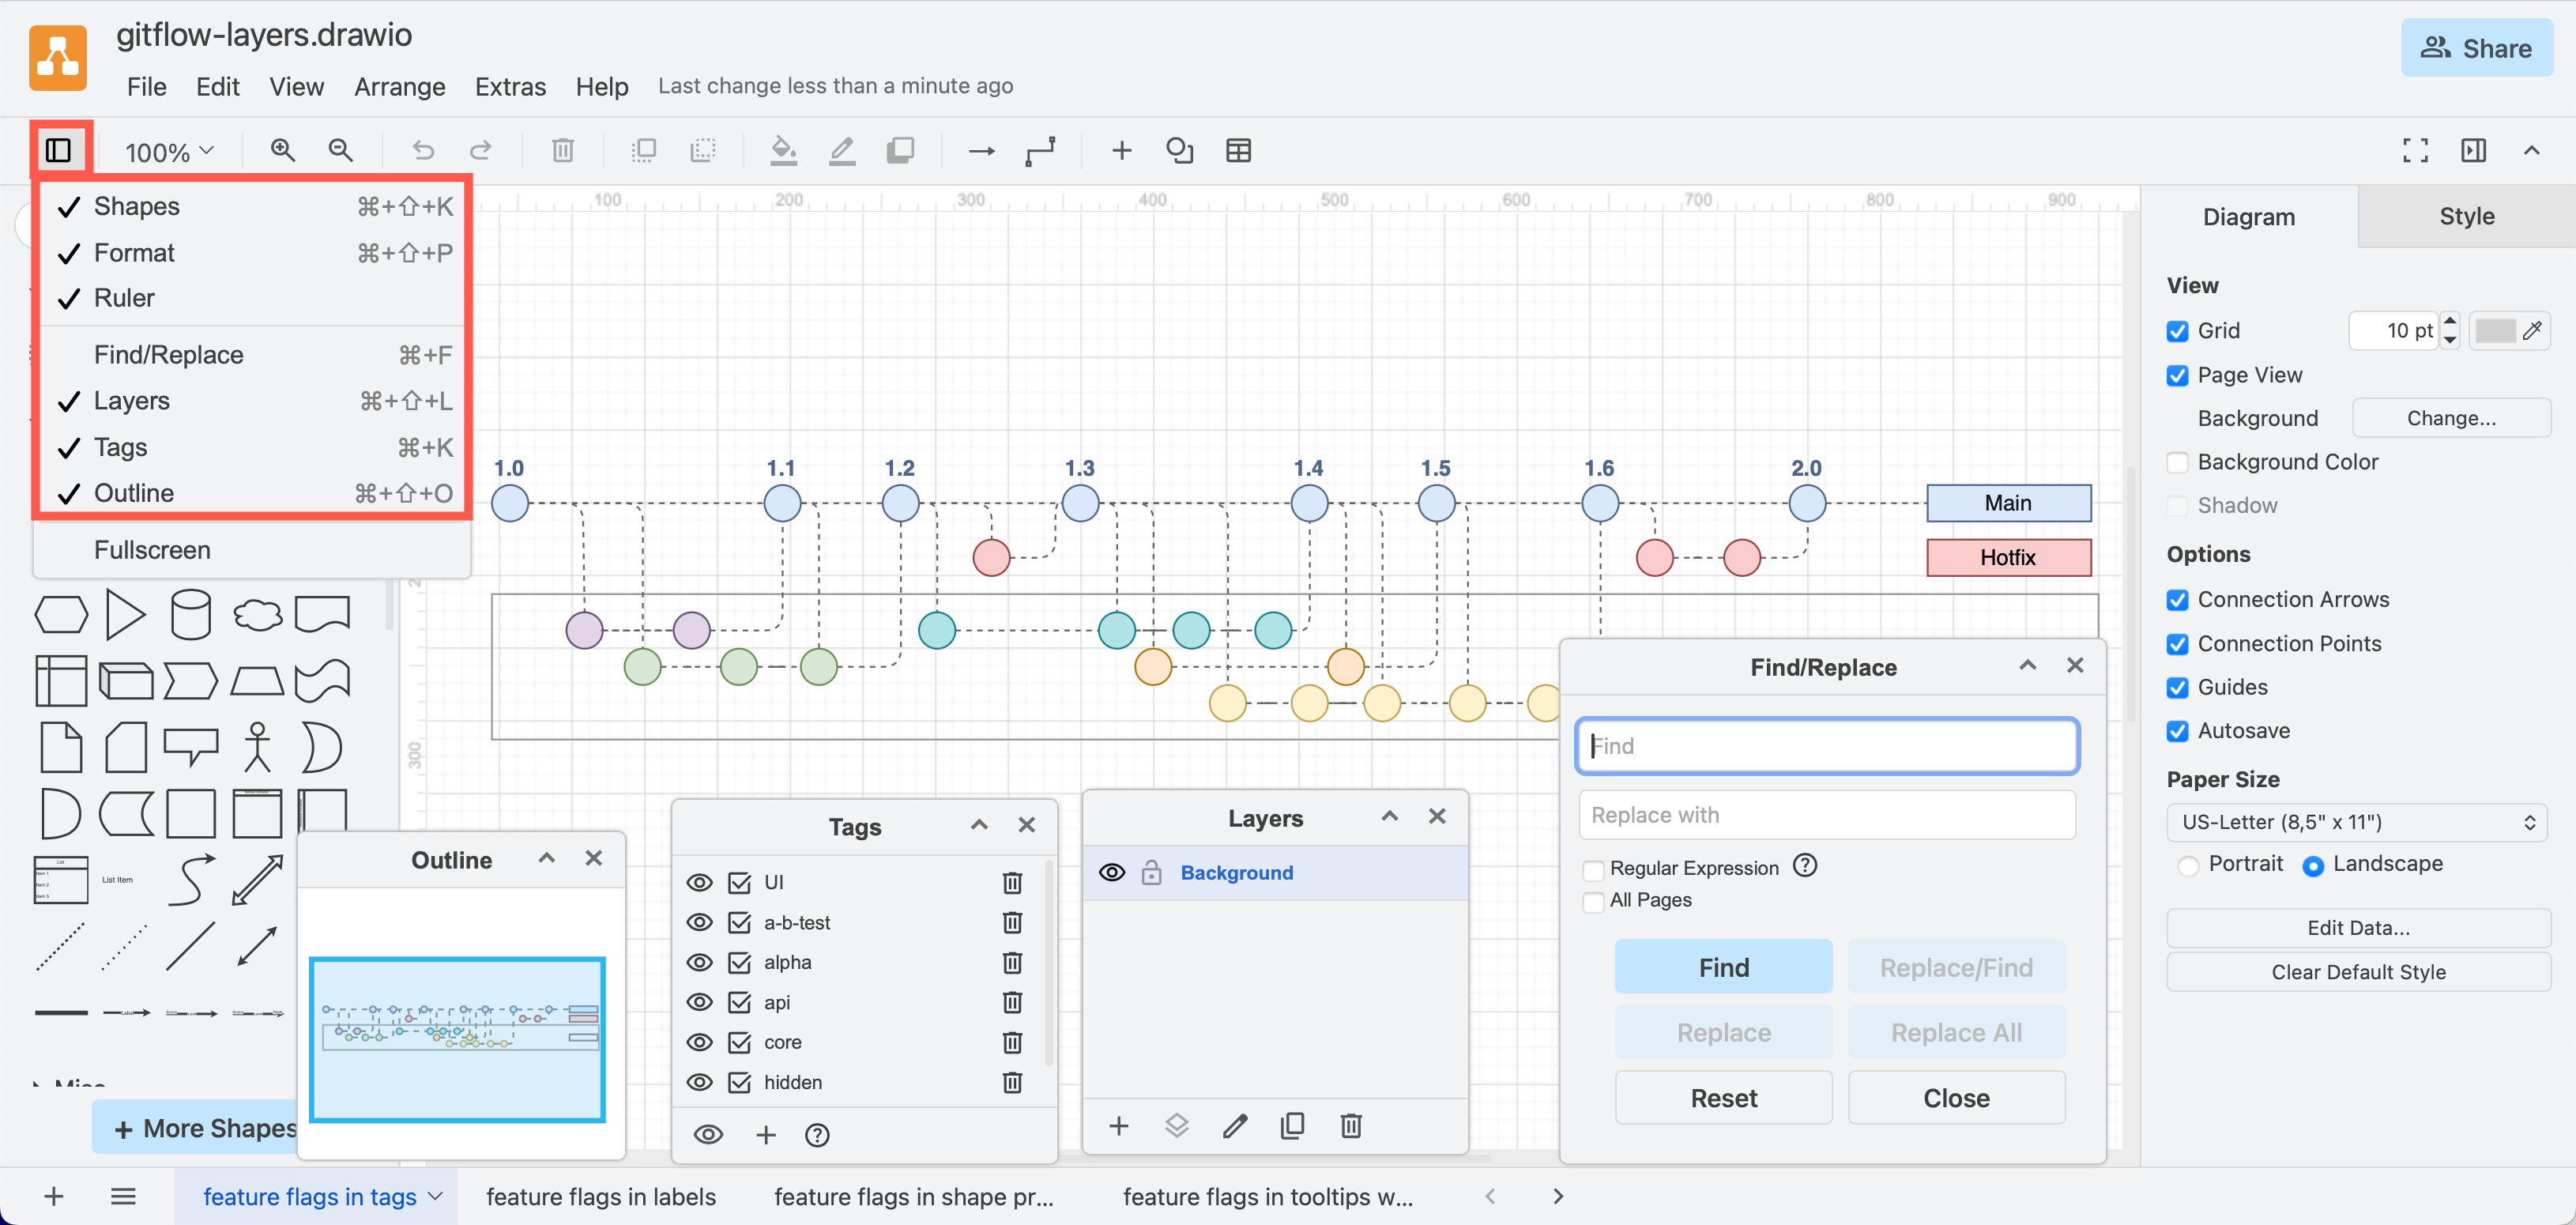
Task: Hide the alpha tag with its eye toggle
Action: [700, 962]
